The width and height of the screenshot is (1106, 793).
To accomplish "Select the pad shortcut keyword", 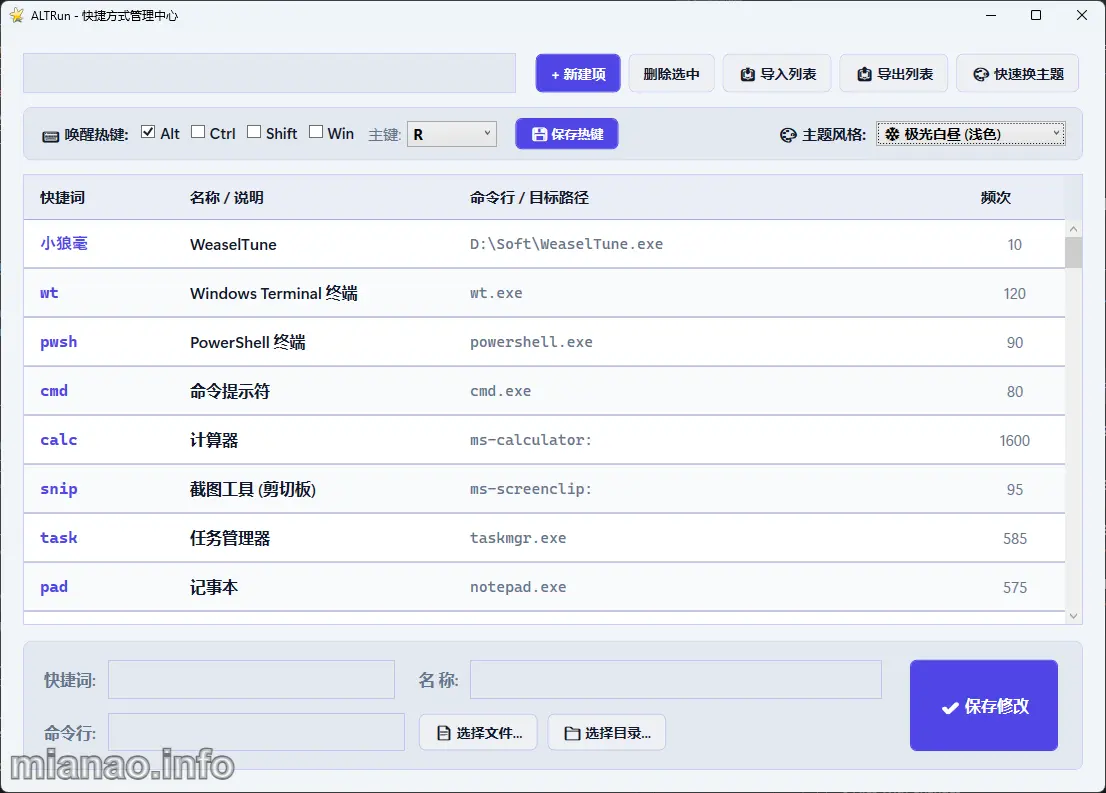I will tap(54, 587).
